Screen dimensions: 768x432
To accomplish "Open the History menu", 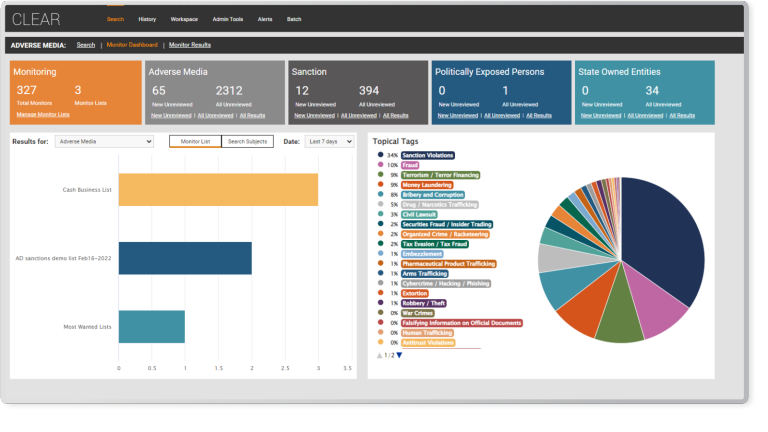I will [147, 19].
